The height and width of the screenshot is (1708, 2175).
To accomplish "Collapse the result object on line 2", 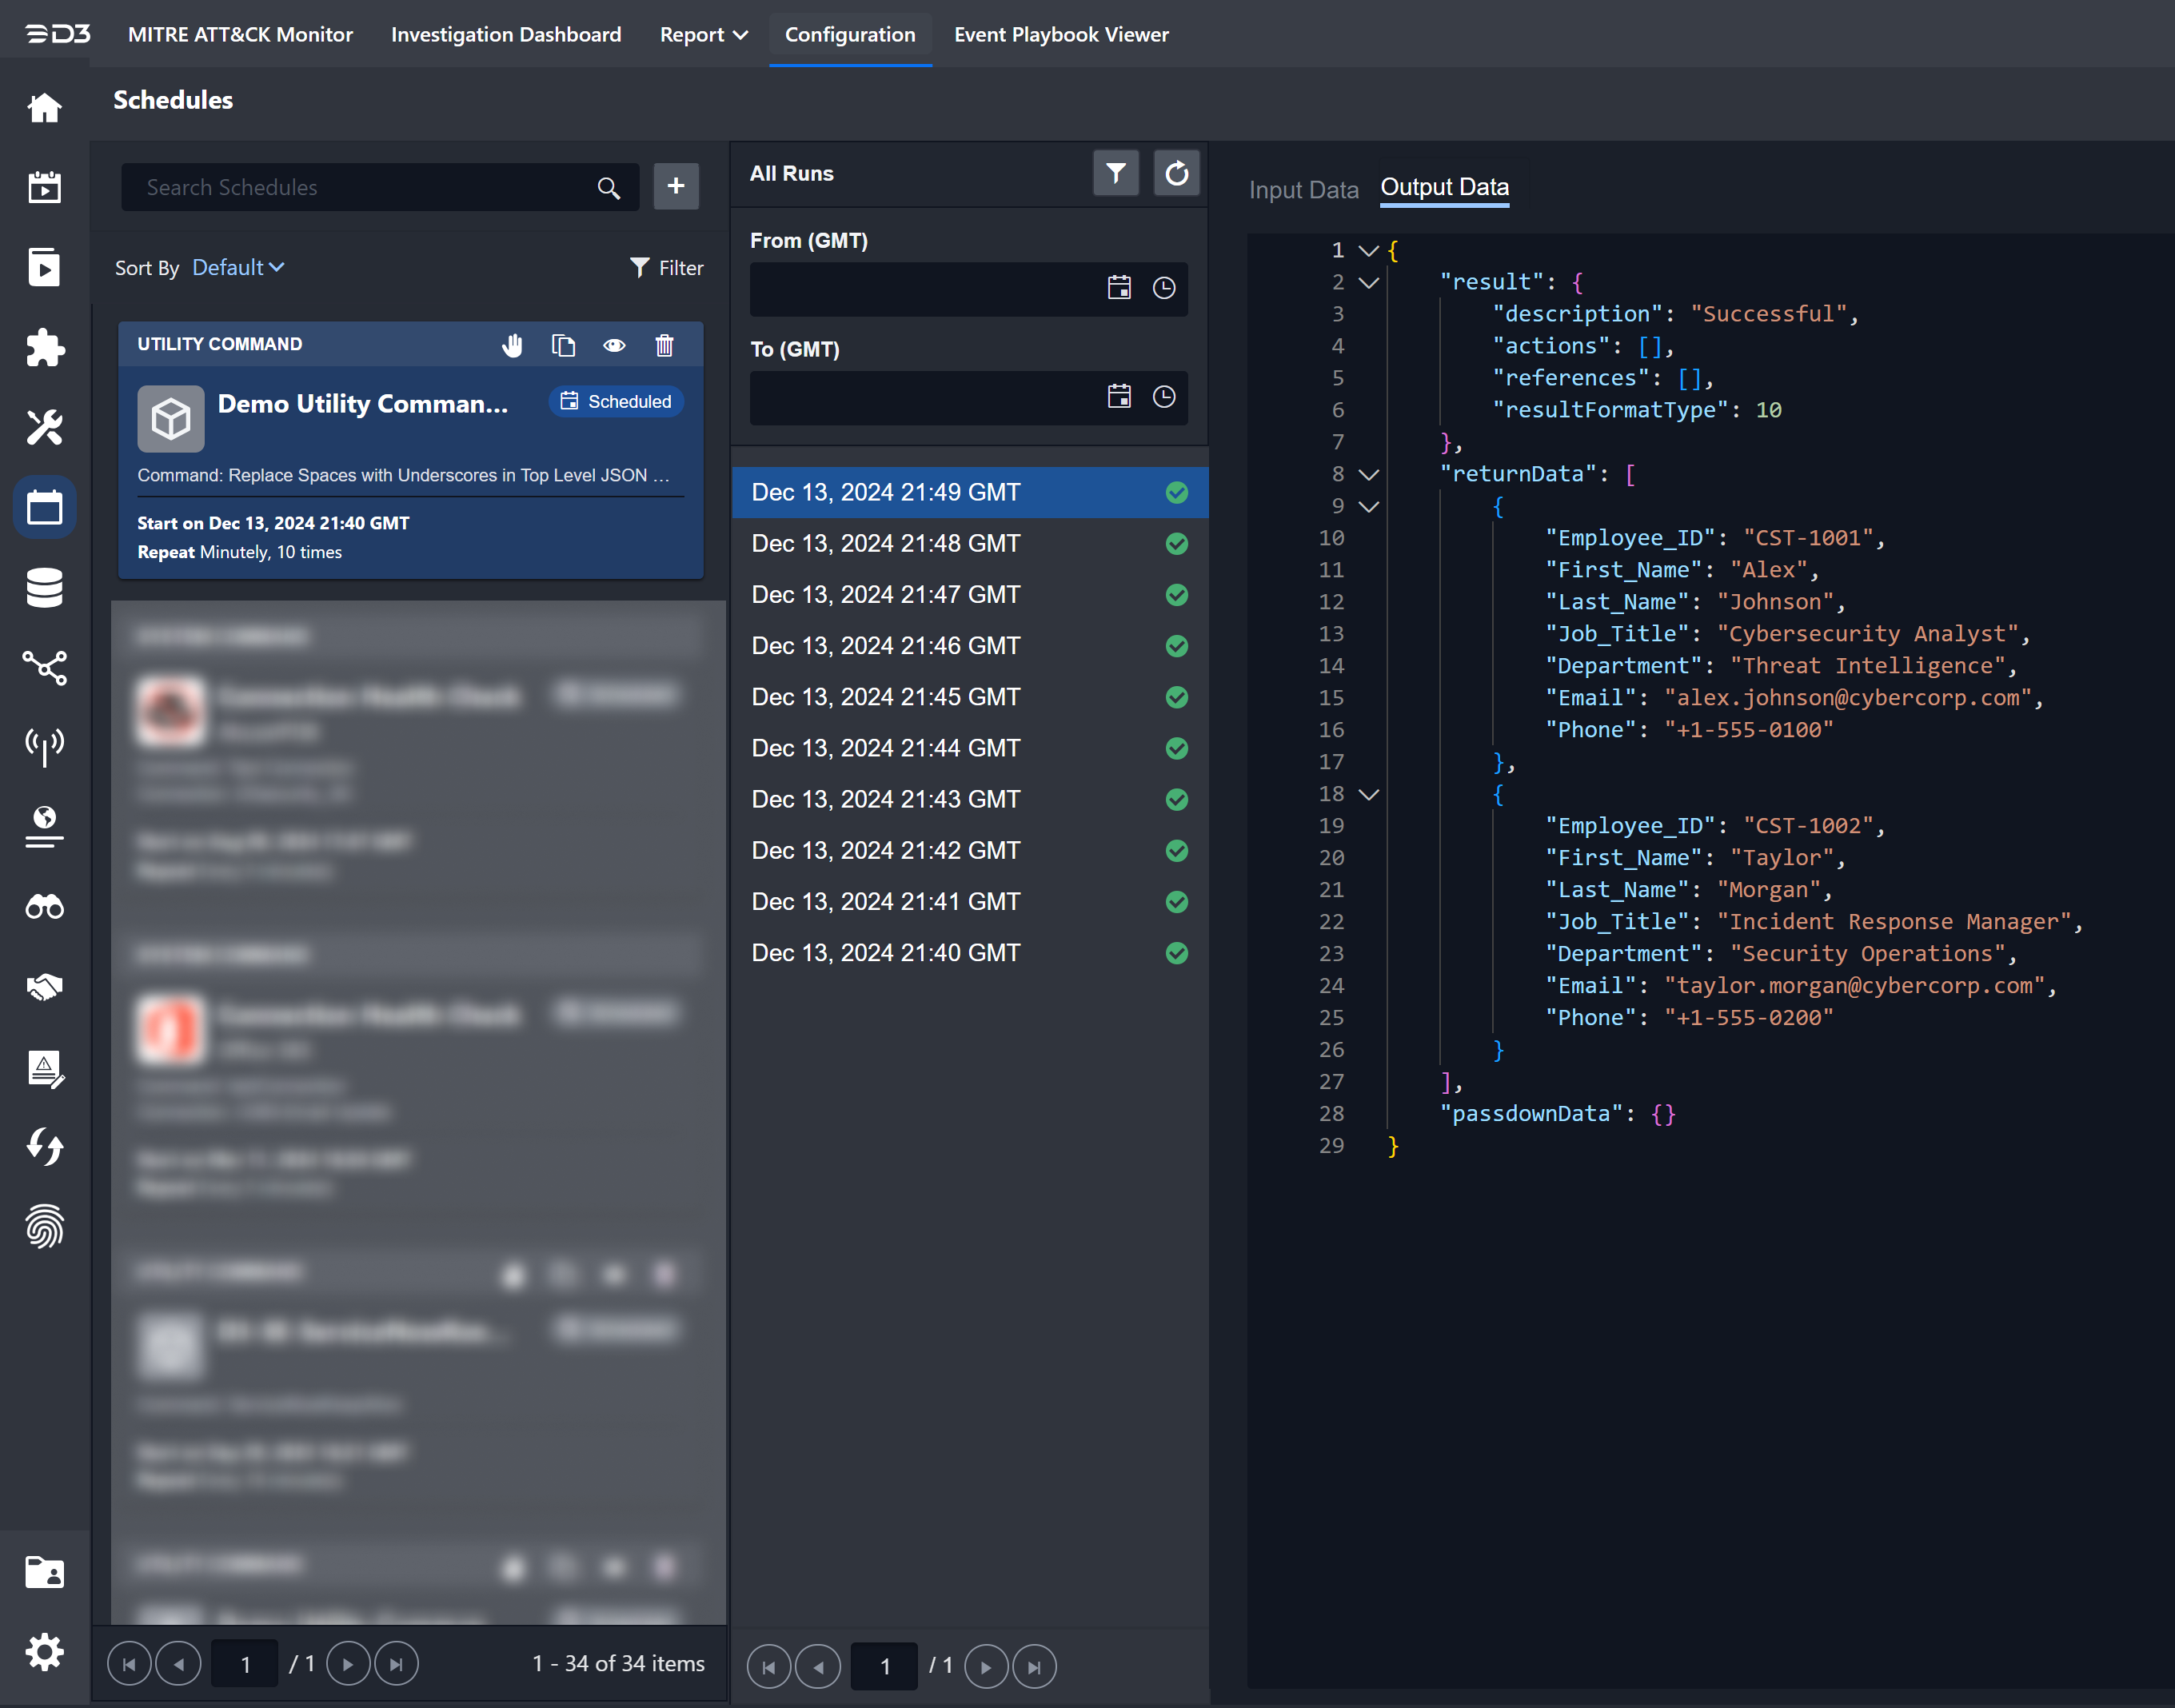I will pos(1369,282).
